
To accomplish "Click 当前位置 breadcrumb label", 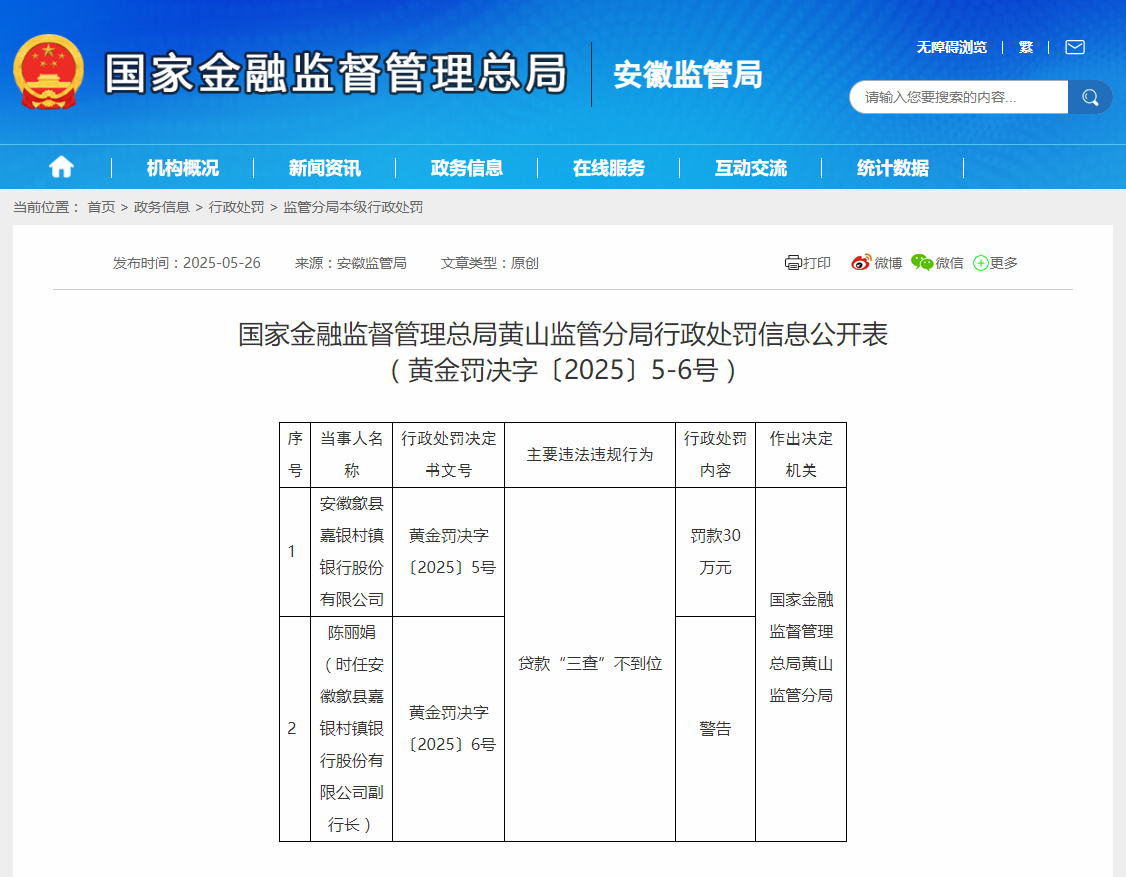I will (45, 207).
